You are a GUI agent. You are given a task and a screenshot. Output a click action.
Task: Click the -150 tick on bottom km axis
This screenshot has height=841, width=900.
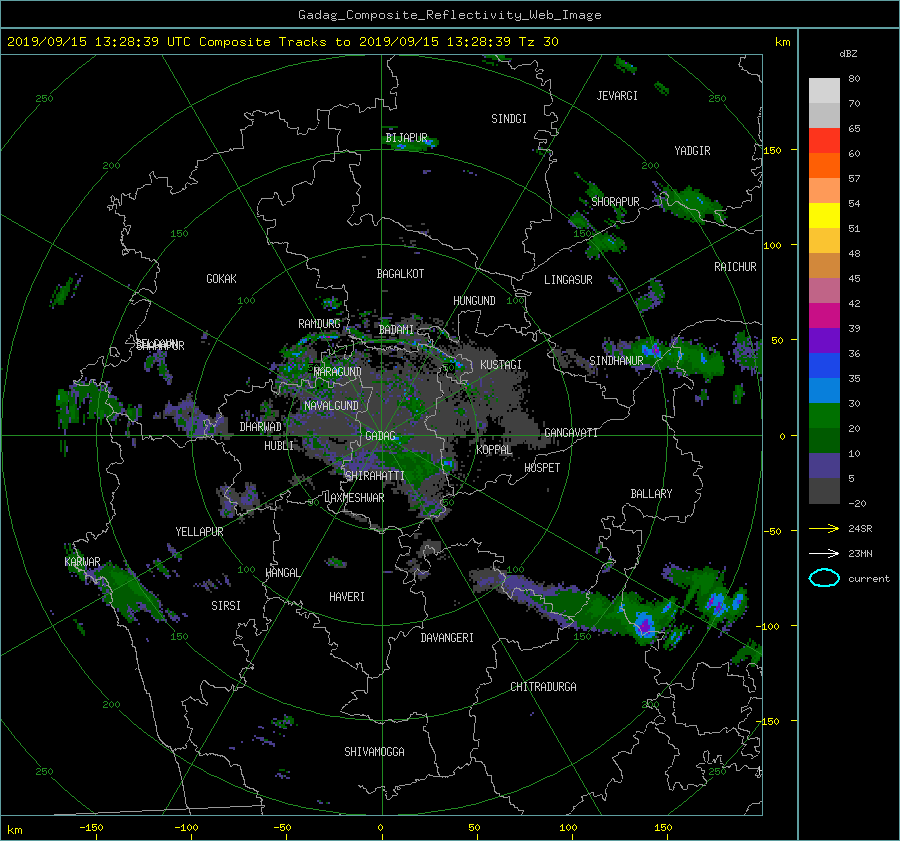click(91, 828)
